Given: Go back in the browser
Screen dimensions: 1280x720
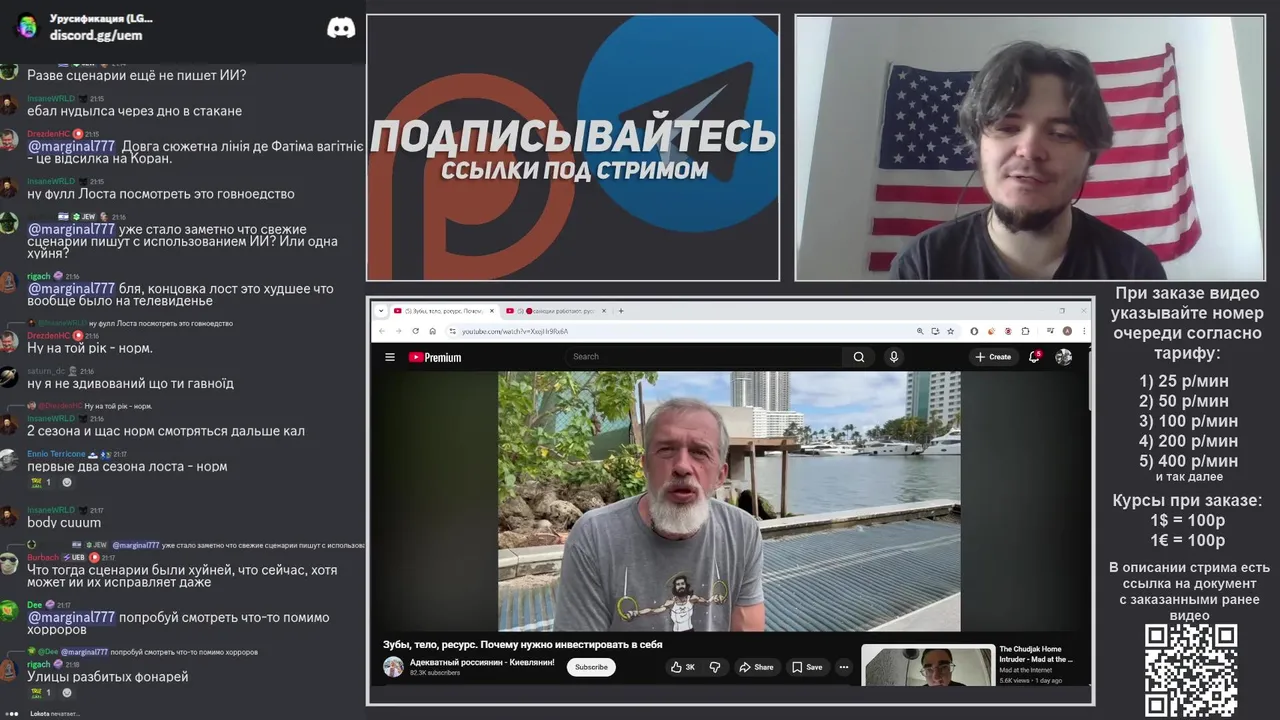Looking at the screenshot, I should (x=381, y=331).
